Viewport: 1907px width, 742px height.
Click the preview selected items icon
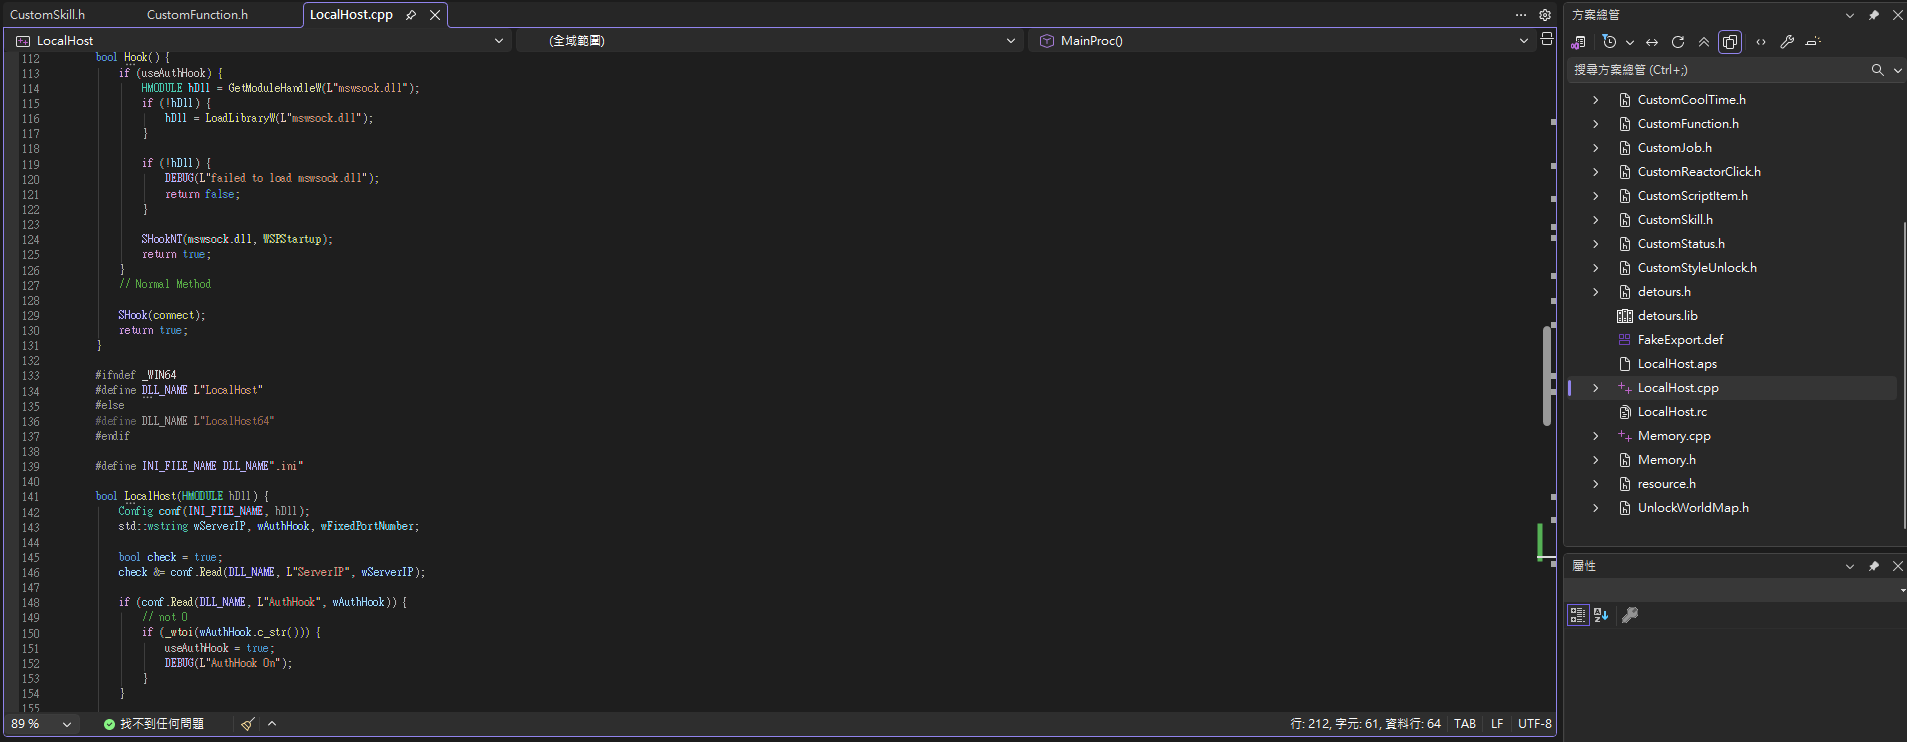[1813, 42]
